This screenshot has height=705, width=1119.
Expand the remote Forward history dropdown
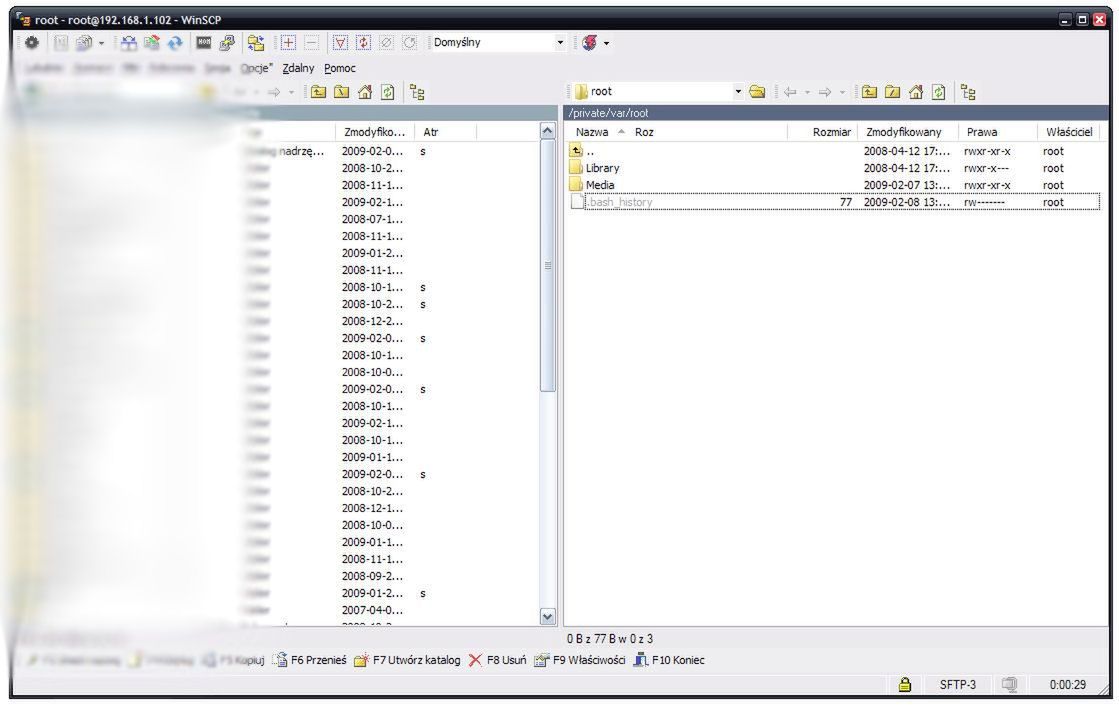coord(842,93)
